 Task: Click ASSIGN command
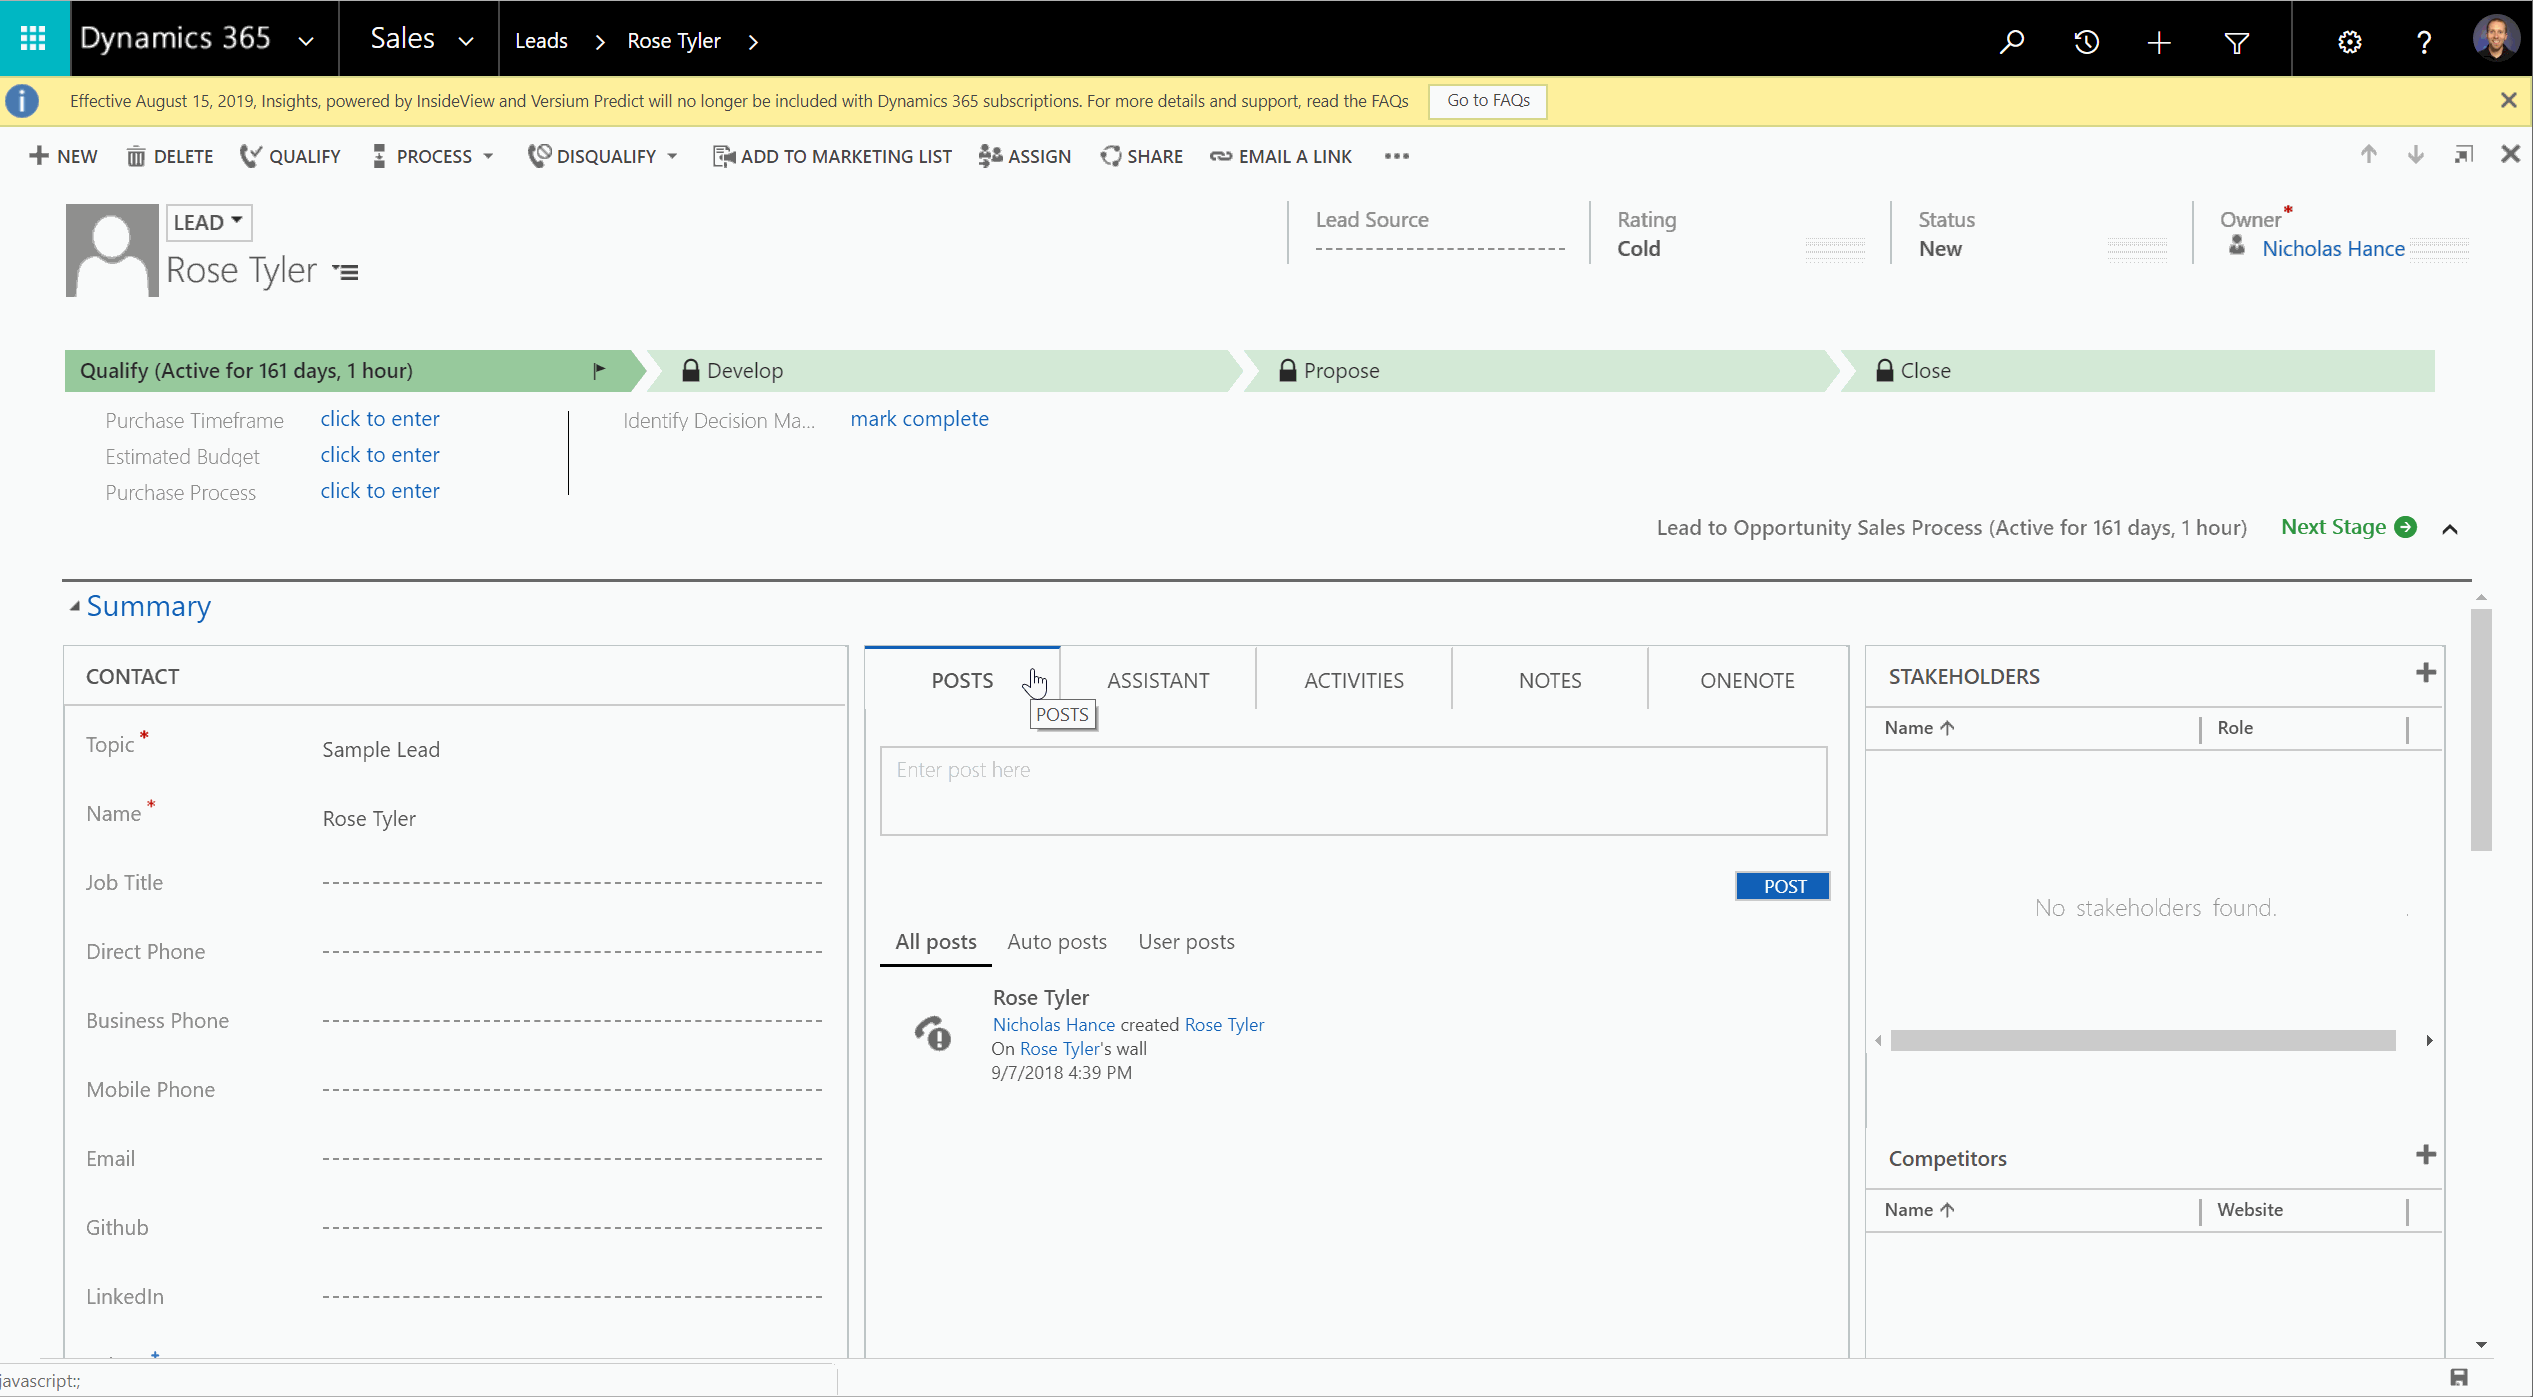1025,156
